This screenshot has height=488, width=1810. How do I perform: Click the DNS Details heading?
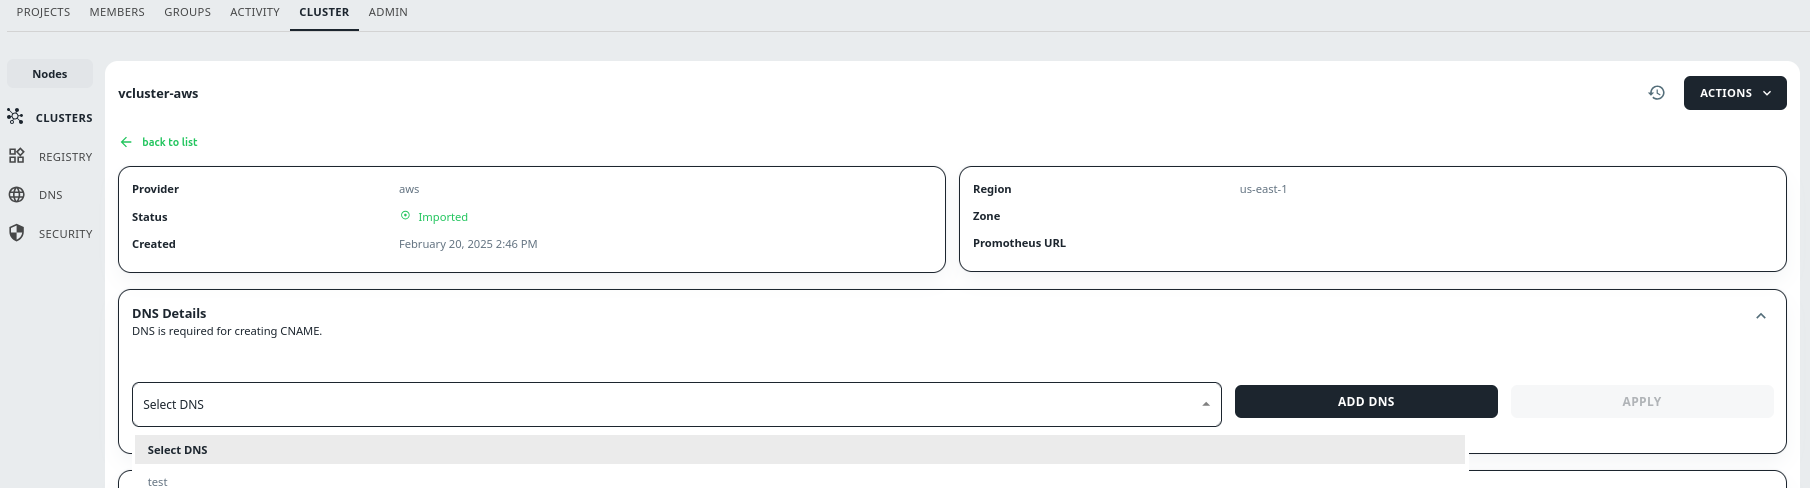(169, 313)
